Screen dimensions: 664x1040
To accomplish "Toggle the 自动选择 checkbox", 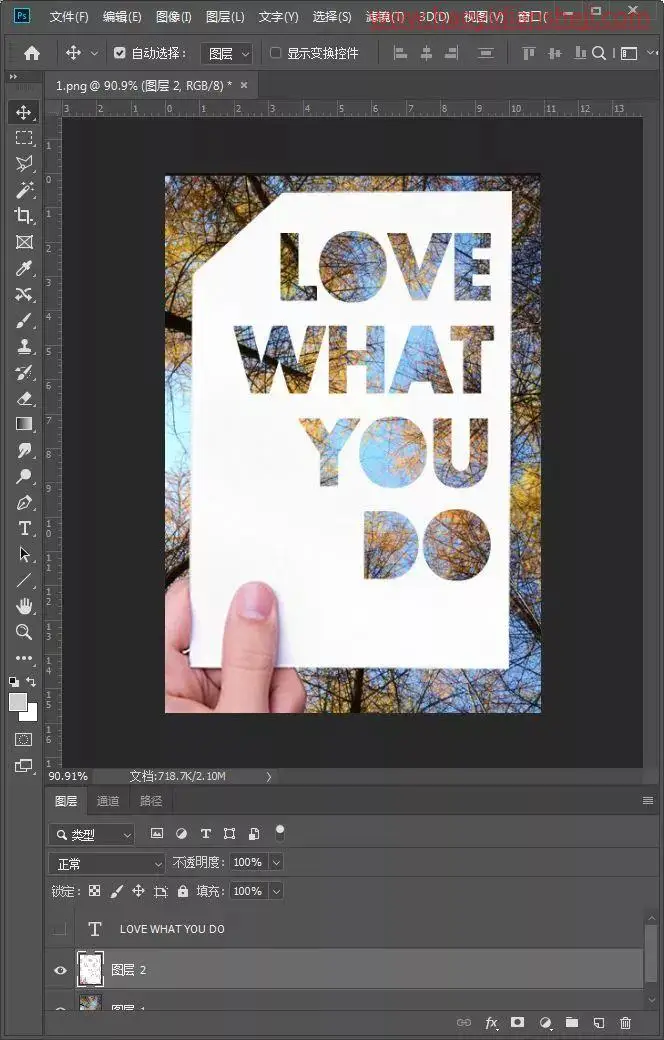I will pyautogui.click(x=119, y=53).
